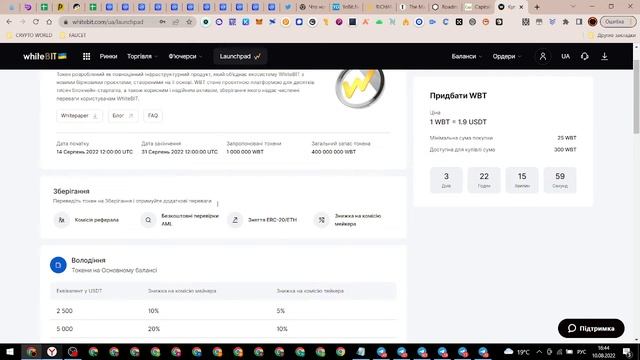Viewport: 640px width, 360px height.
Task: Open the system clock and date
Action: pos(604,351)
